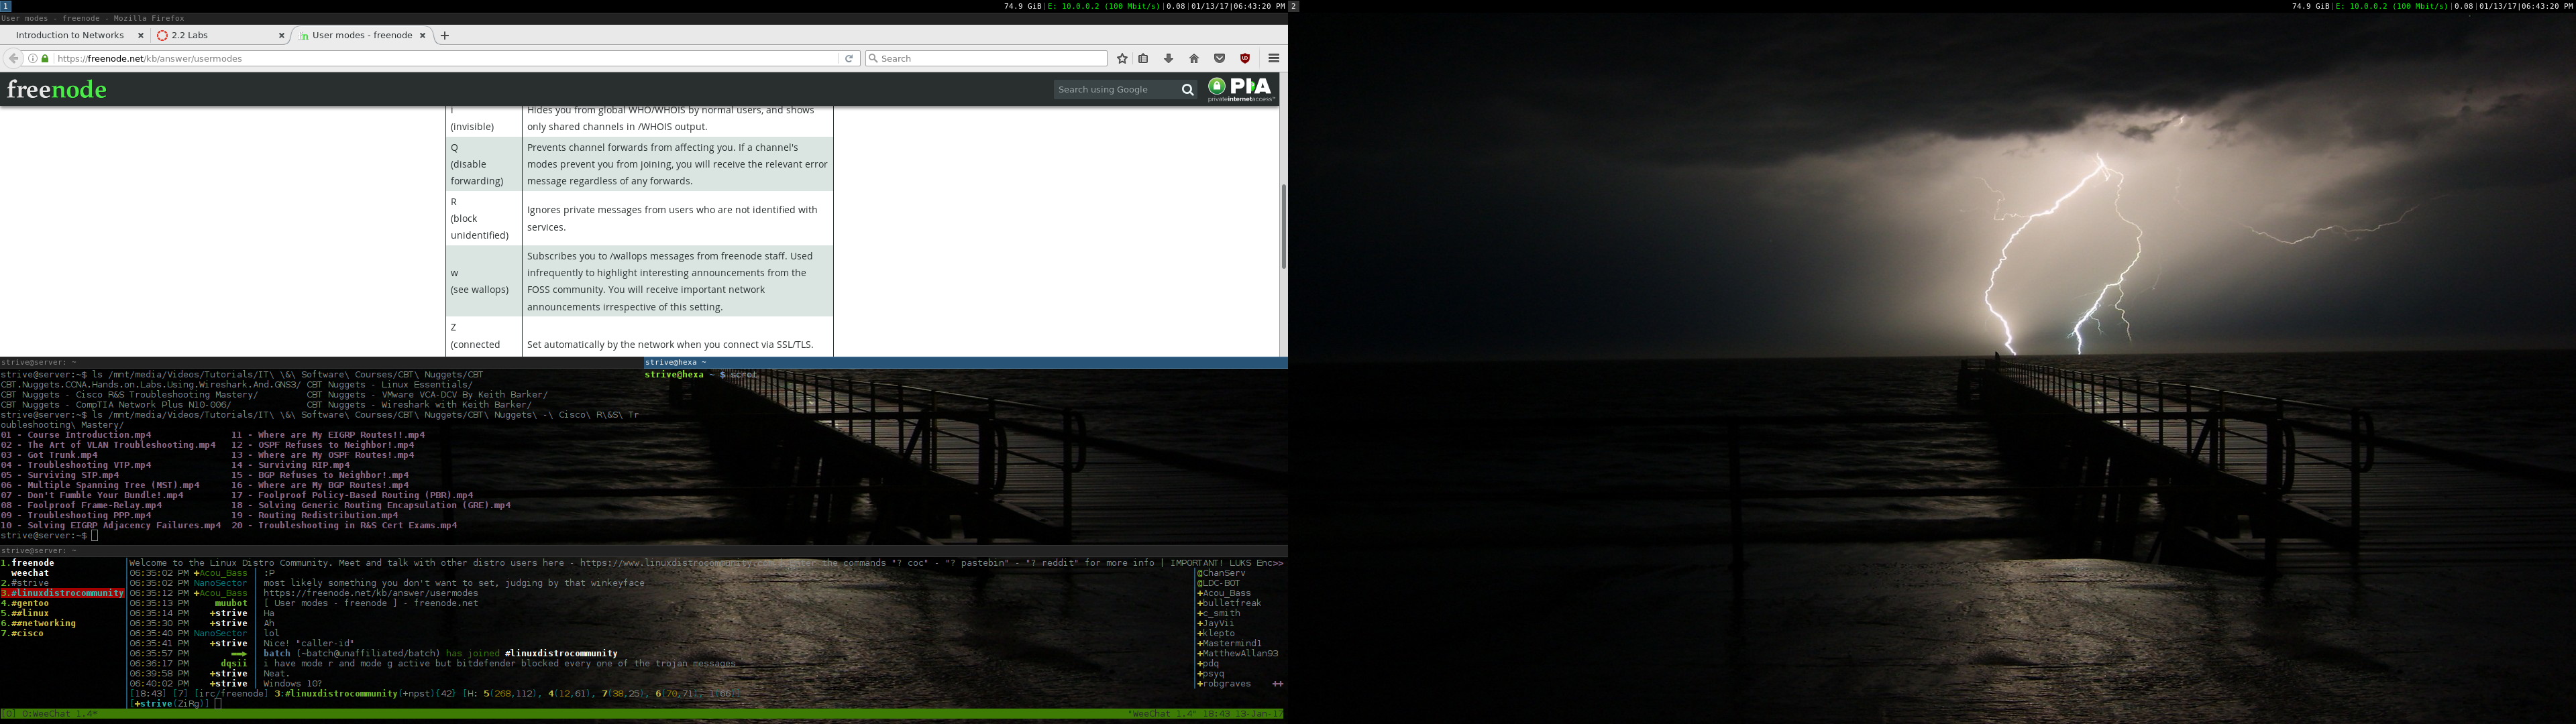Viewport: 2576px width, 724px height.
Task: Click MatthewAllan93 in the nicklist
Action: pos(1238,653)
